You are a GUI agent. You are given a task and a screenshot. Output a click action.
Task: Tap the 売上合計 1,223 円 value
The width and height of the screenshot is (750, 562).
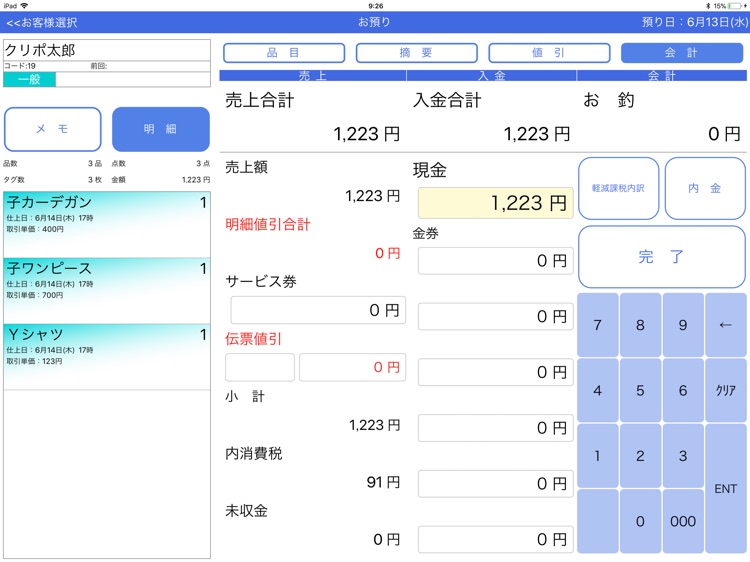[x=366, y=134]
